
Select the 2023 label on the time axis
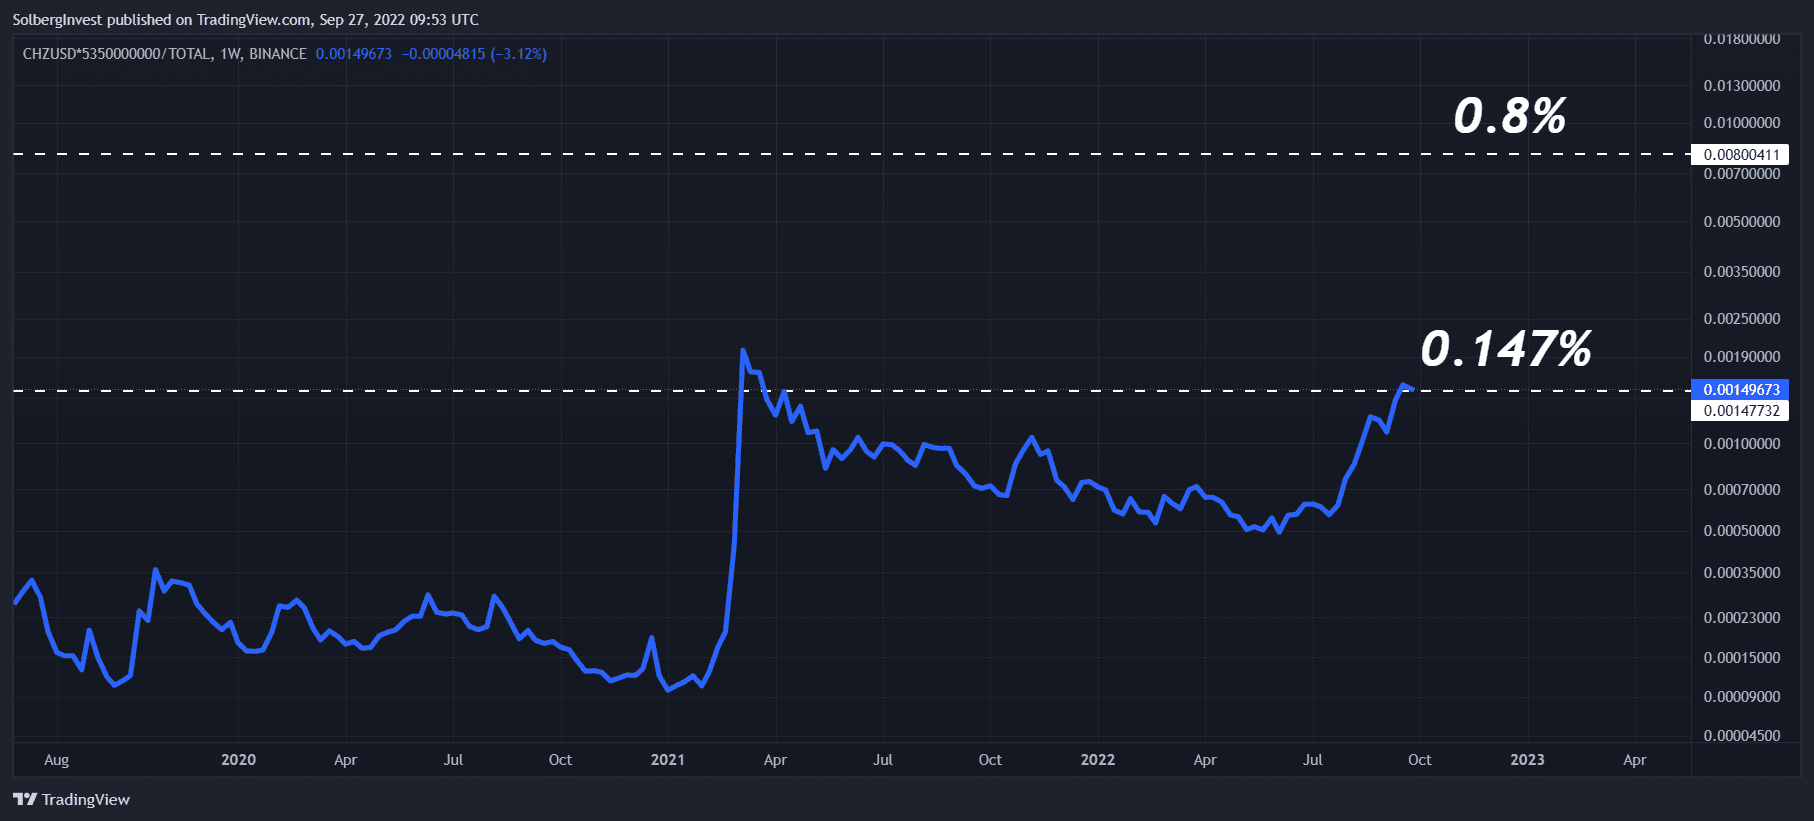pyautogui.click(x=1527, y=760)
